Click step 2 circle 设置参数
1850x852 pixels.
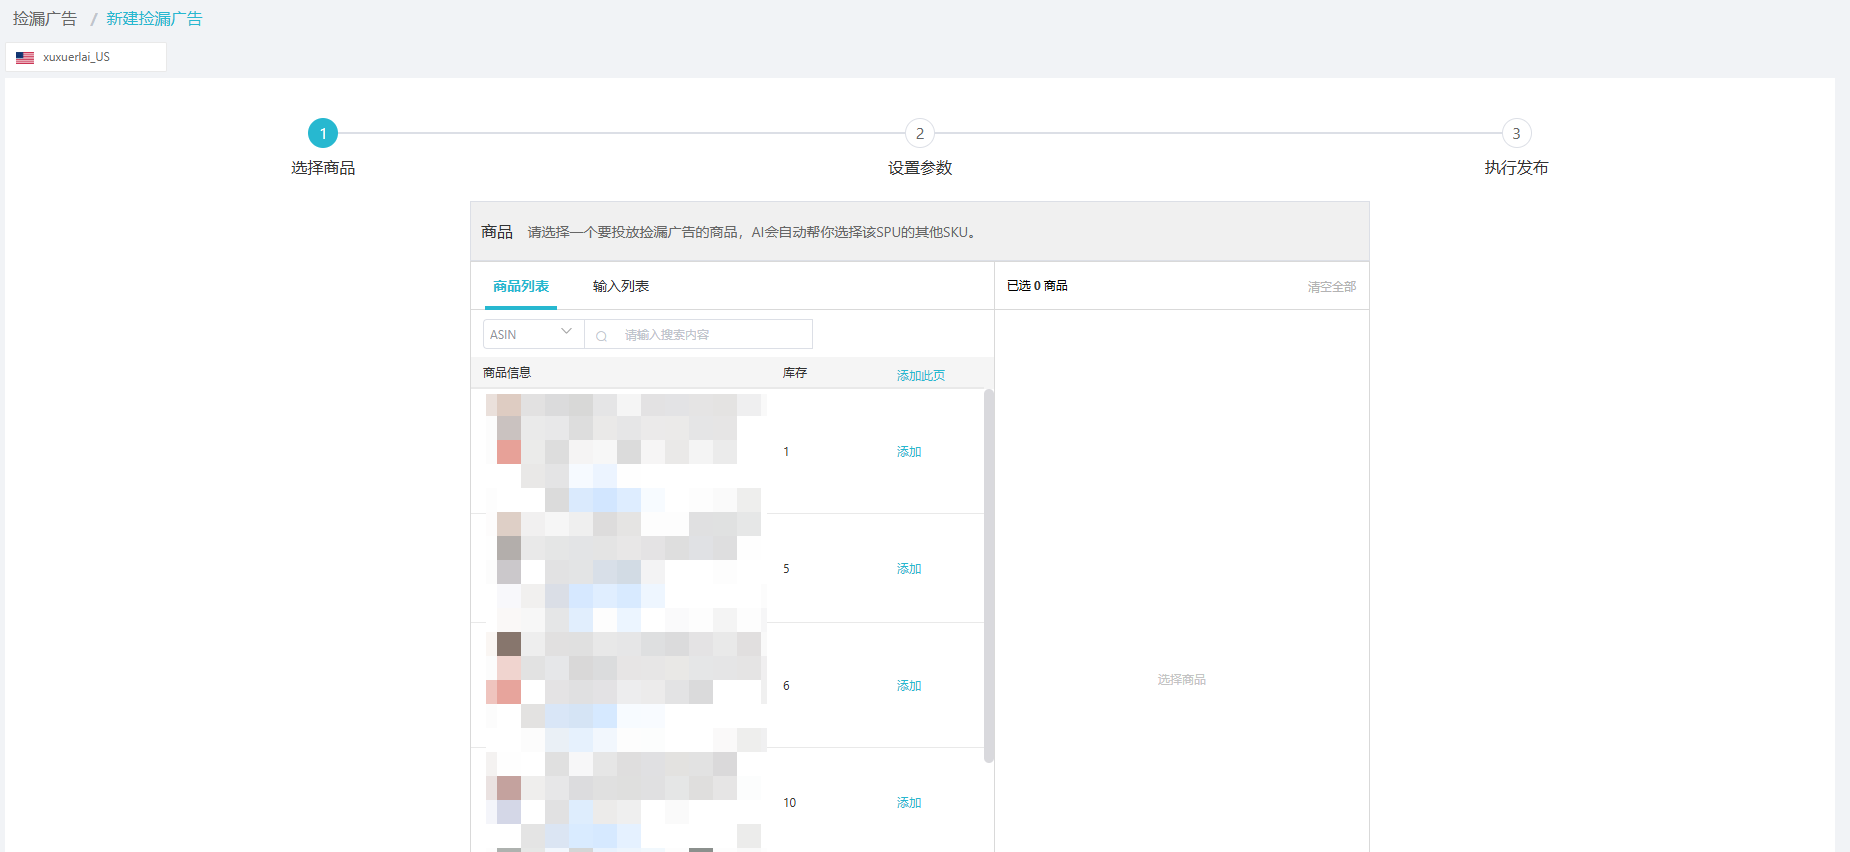[x=920, y=133]
